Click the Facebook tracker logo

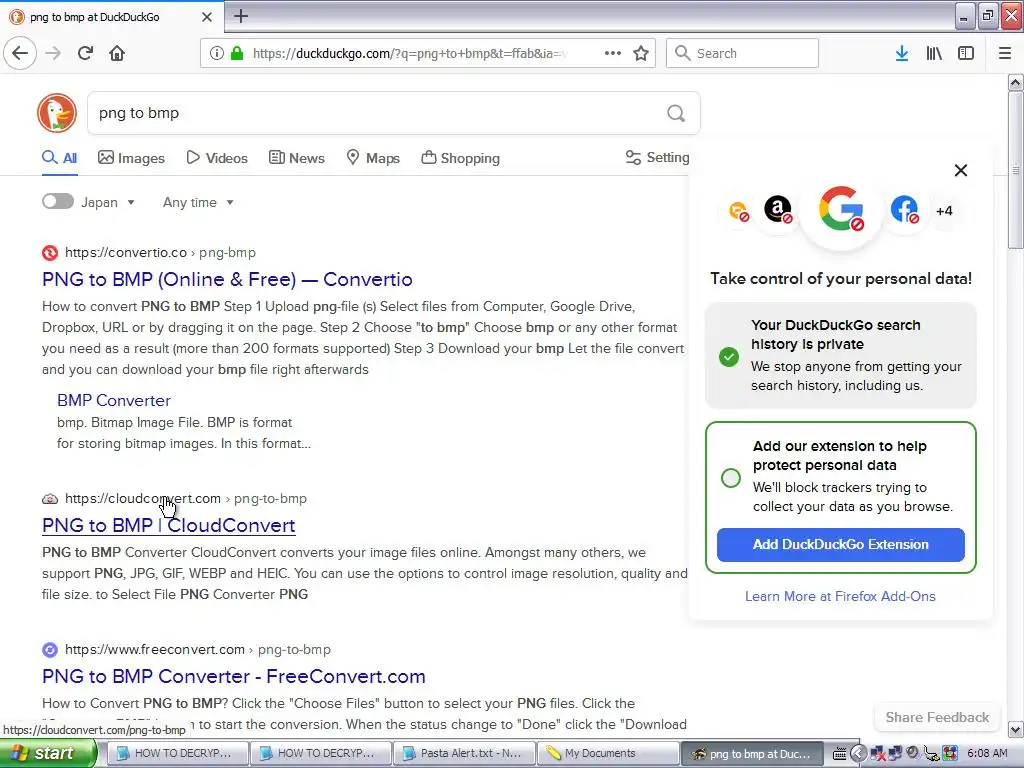point(904,210)
